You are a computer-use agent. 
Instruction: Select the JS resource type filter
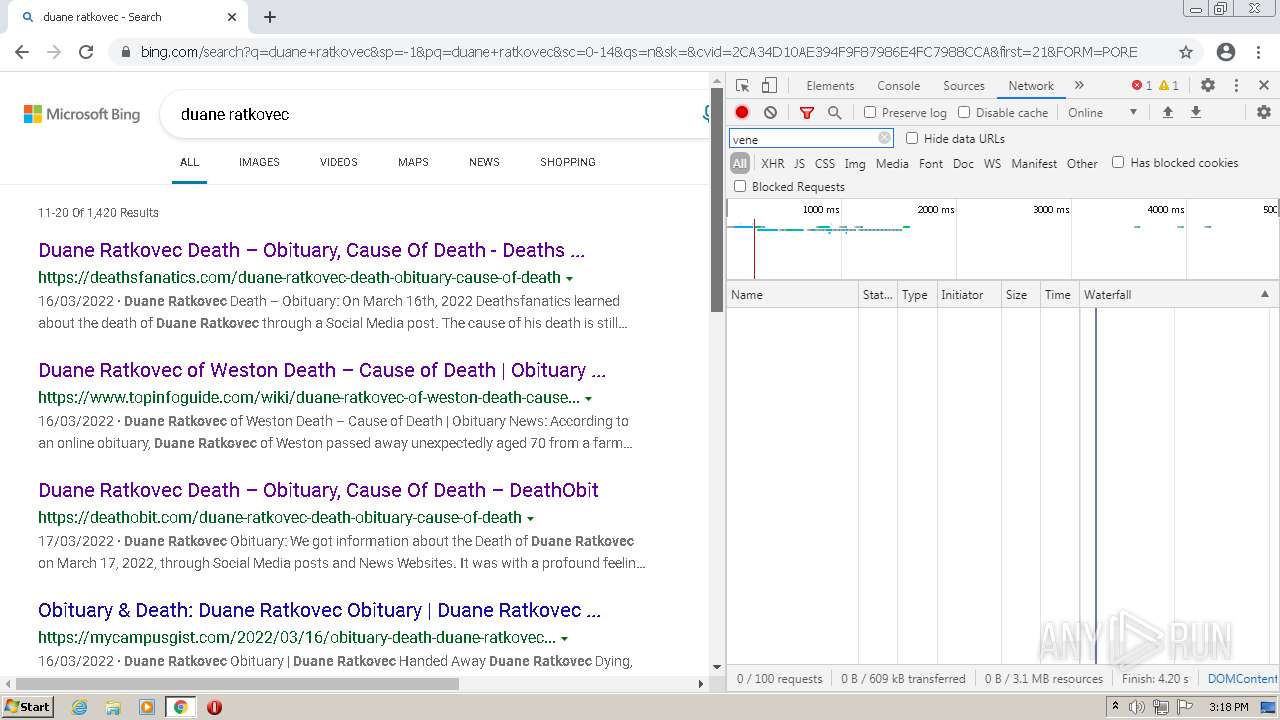pyautogui.click(x=799, y=163)
